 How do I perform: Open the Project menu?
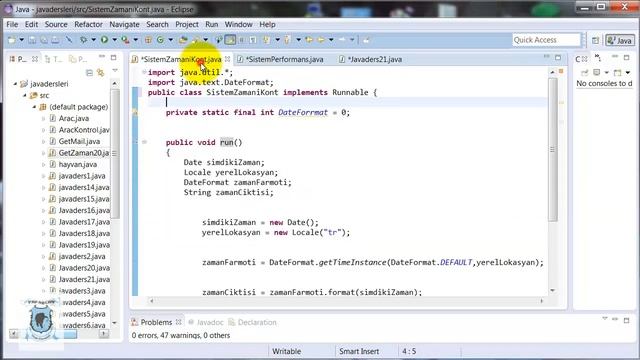(187, 24)
